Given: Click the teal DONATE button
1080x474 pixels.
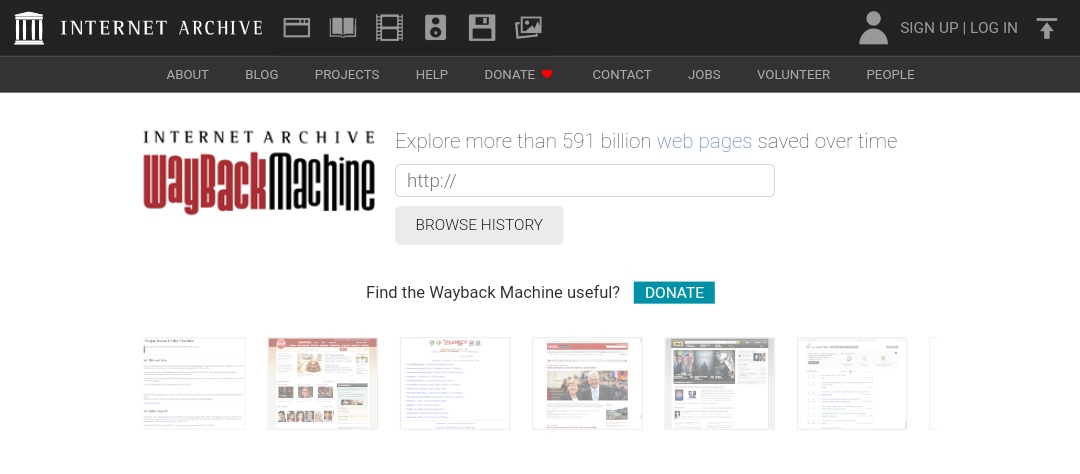Looking at the screenshot, I should click(674, 293).
